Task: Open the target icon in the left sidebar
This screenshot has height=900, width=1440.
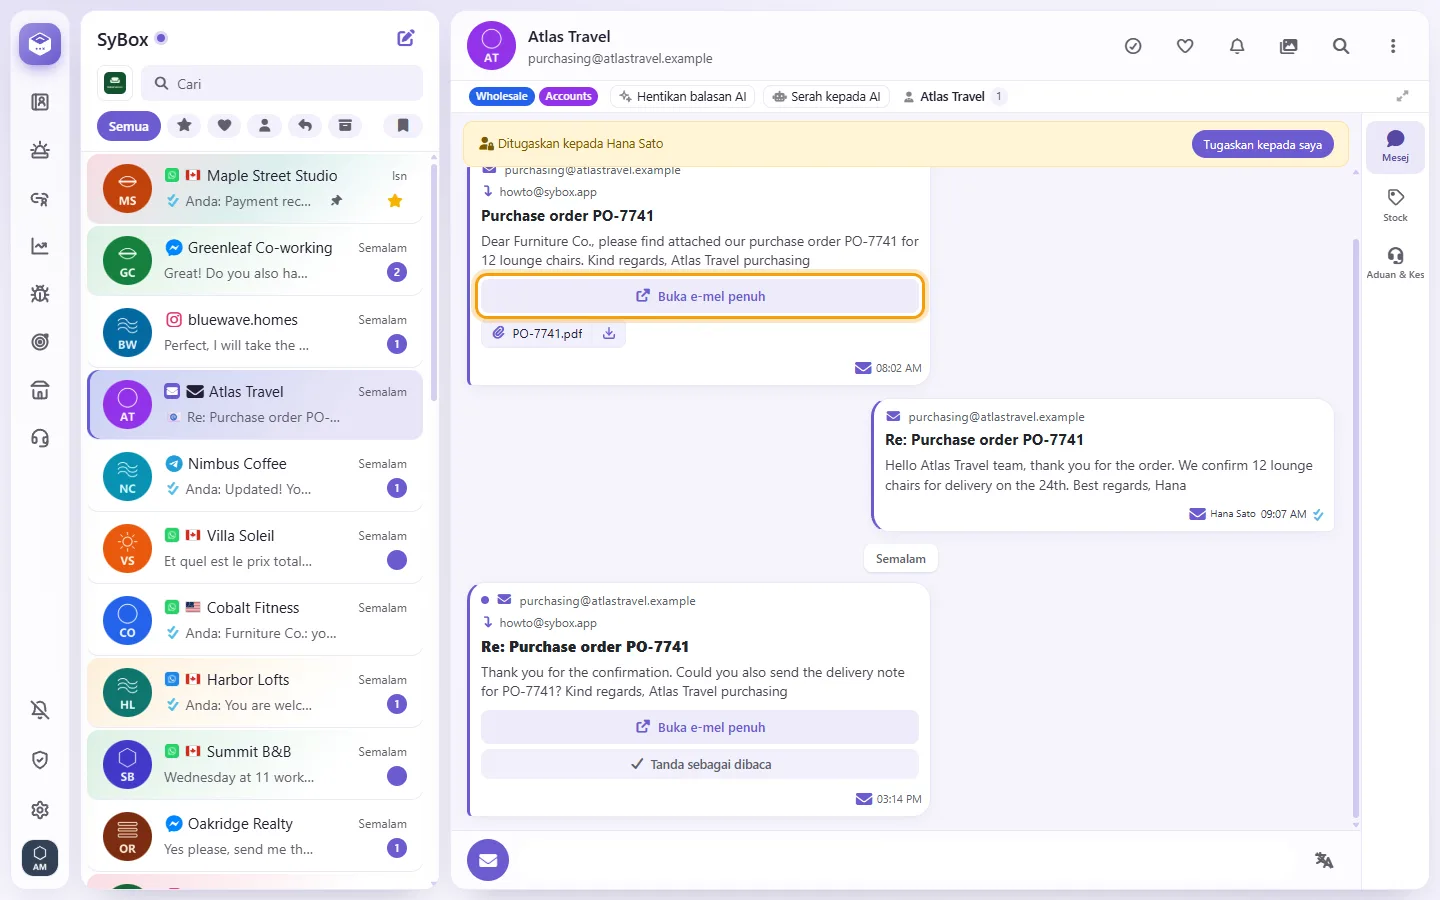Action: [40, 342]
